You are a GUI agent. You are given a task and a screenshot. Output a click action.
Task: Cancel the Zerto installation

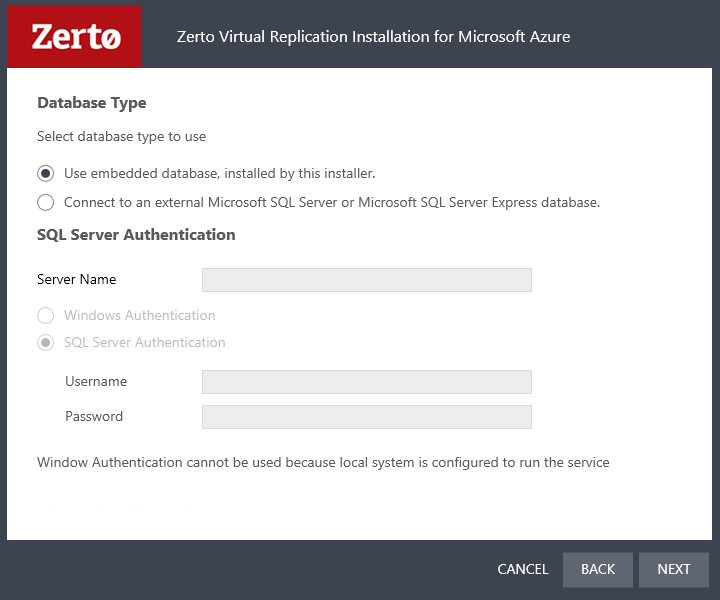[523, 569]
